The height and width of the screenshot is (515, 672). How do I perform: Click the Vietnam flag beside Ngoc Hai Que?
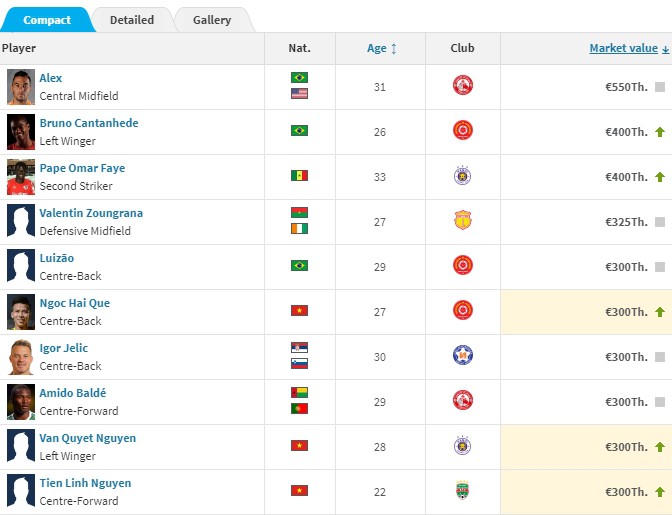click(299, 311)
